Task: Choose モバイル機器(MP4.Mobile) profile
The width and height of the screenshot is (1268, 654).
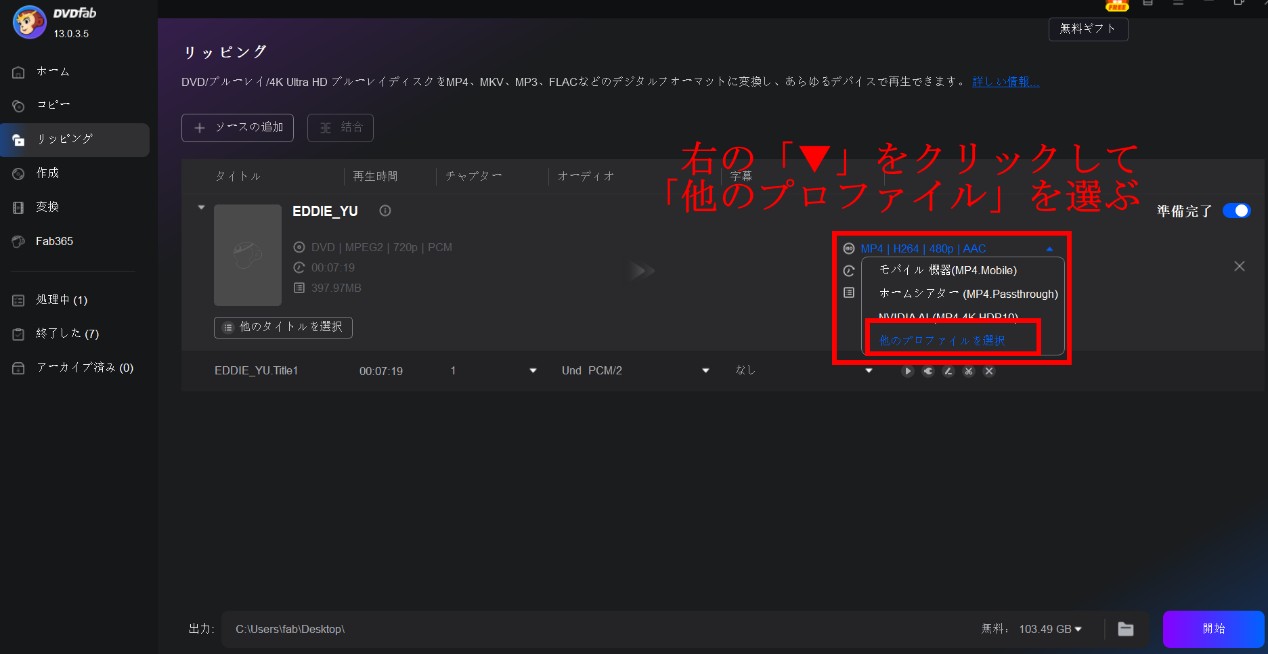Action: point(950,270)
